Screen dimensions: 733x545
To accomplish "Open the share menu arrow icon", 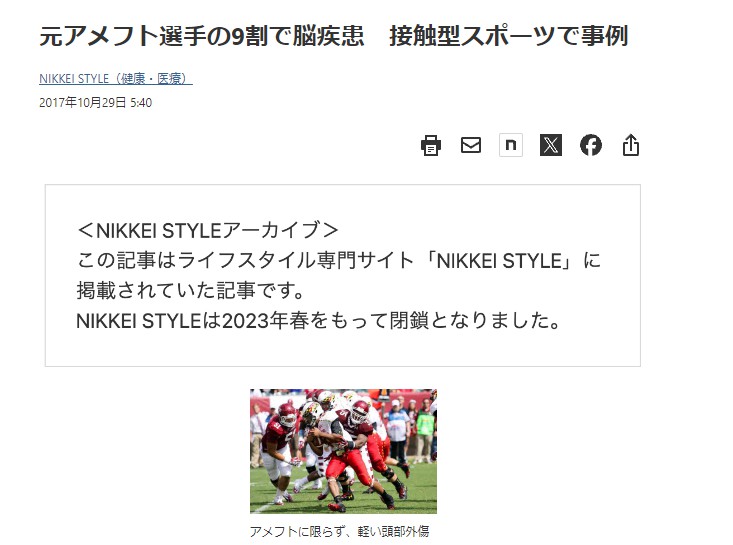I will point(631,145).
